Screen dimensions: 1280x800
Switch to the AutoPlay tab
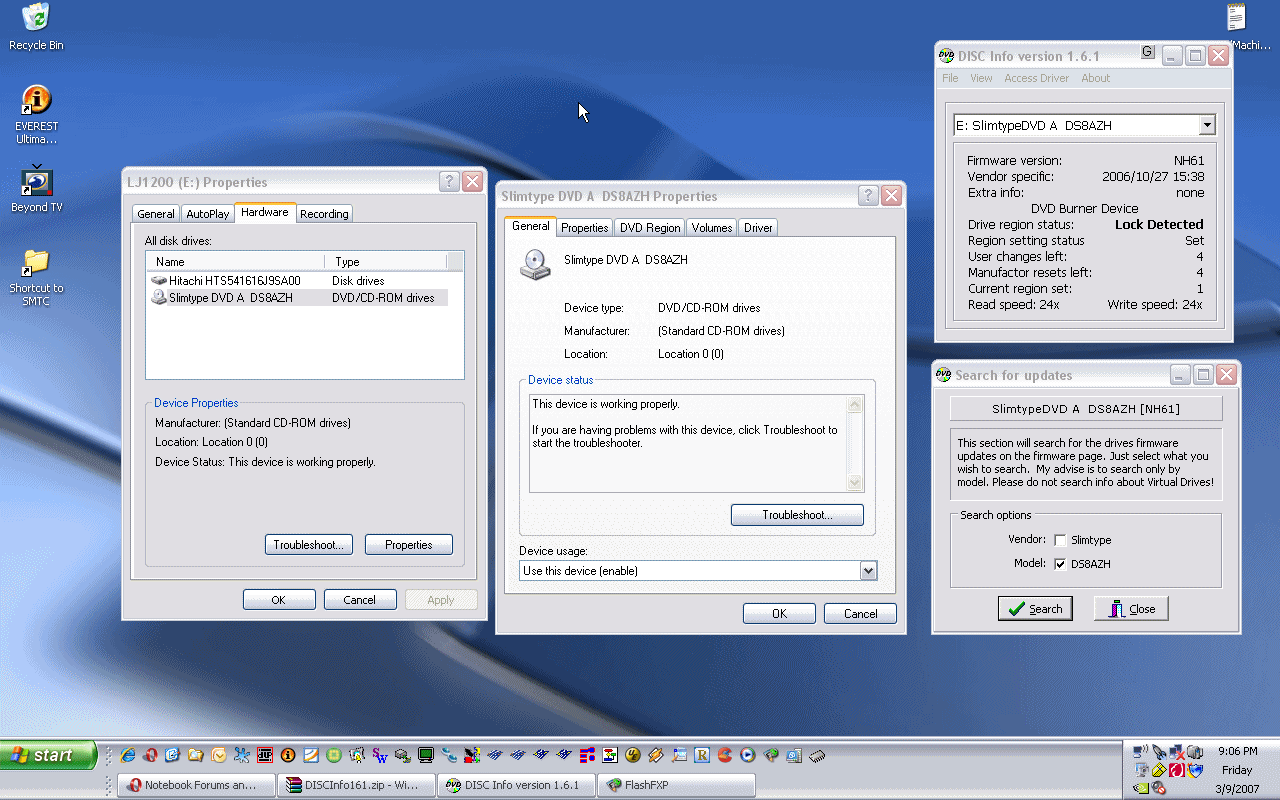(x=207, y=214)
